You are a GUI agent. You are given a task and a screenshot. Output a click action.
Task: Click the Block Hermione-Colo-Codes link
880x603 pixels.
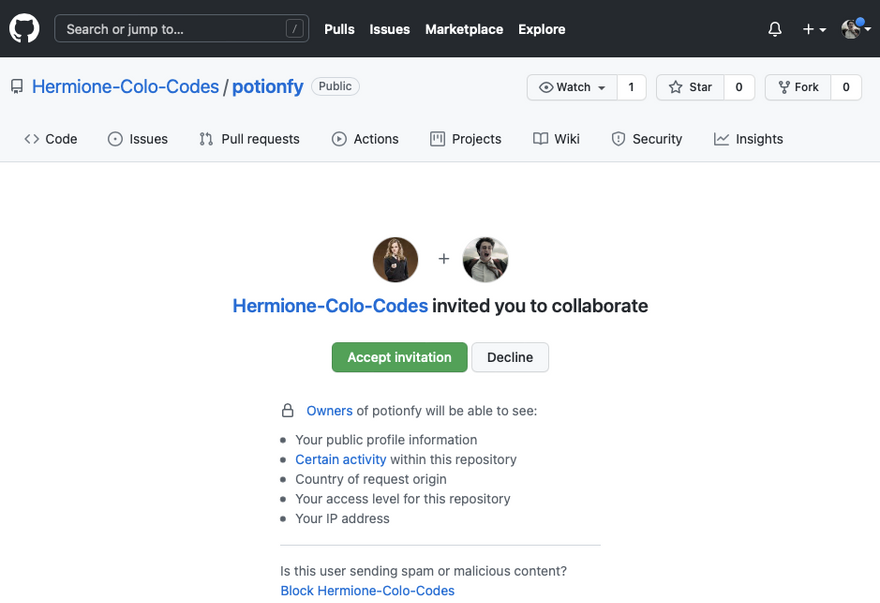tap(367, 591)
